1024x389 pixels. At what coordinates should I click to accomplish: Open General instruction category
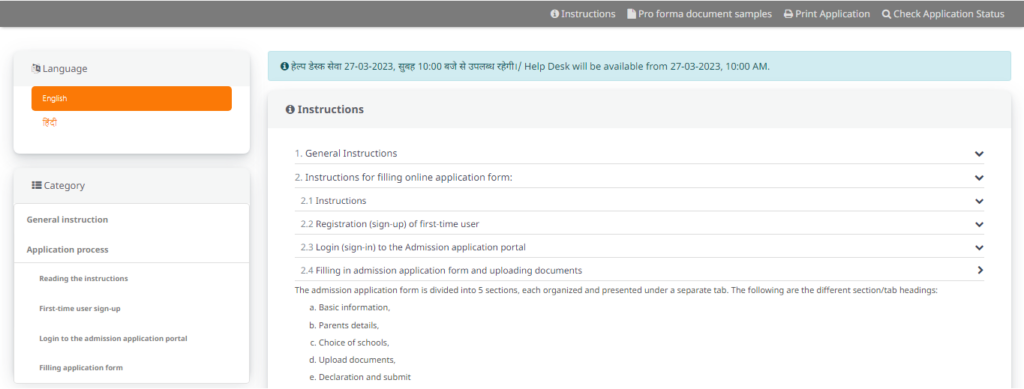[67, 220]
